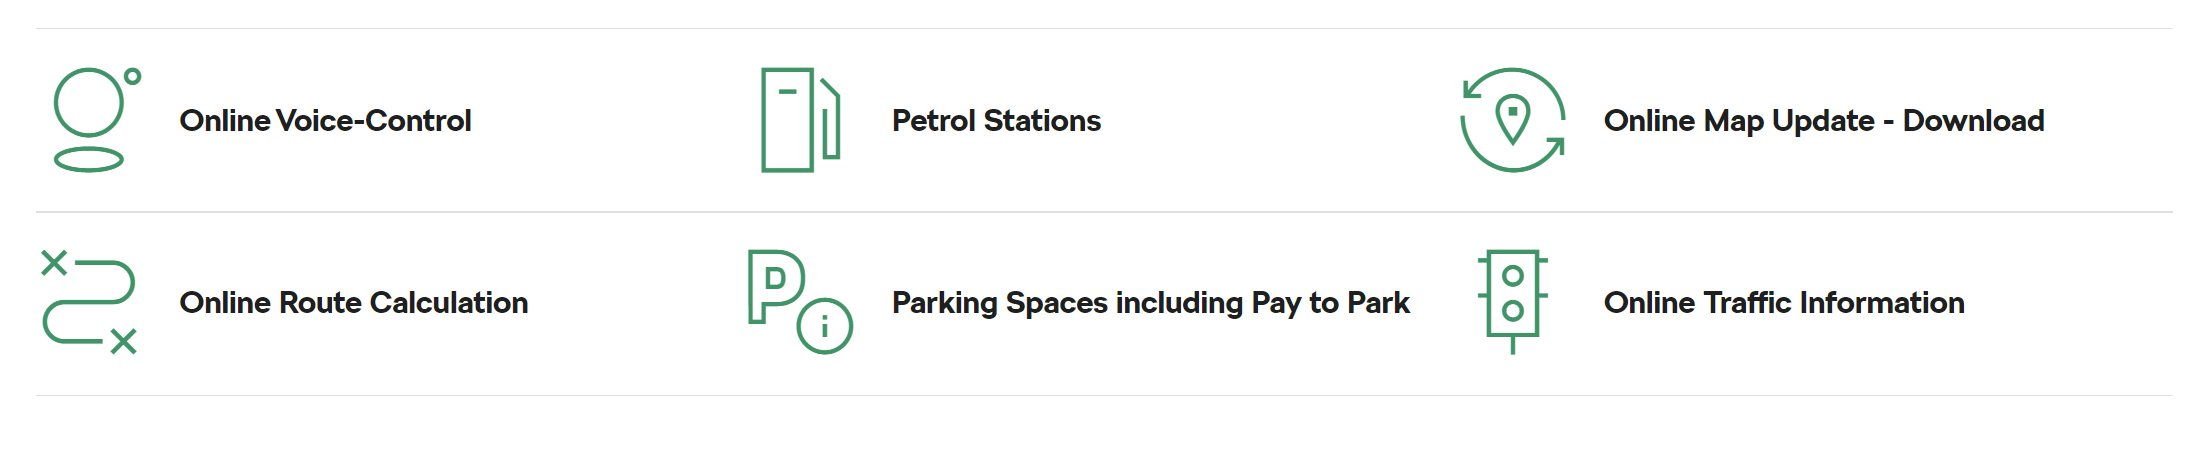Click the route end X marker
The image size is (2199, 459).
pos(123,342)
